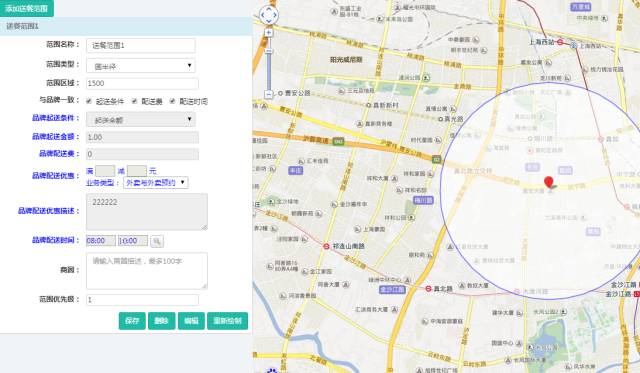This screenshot has width=640, height=373.
Task: Click the zoom slider handle below the plus
Action: (269, 51)
